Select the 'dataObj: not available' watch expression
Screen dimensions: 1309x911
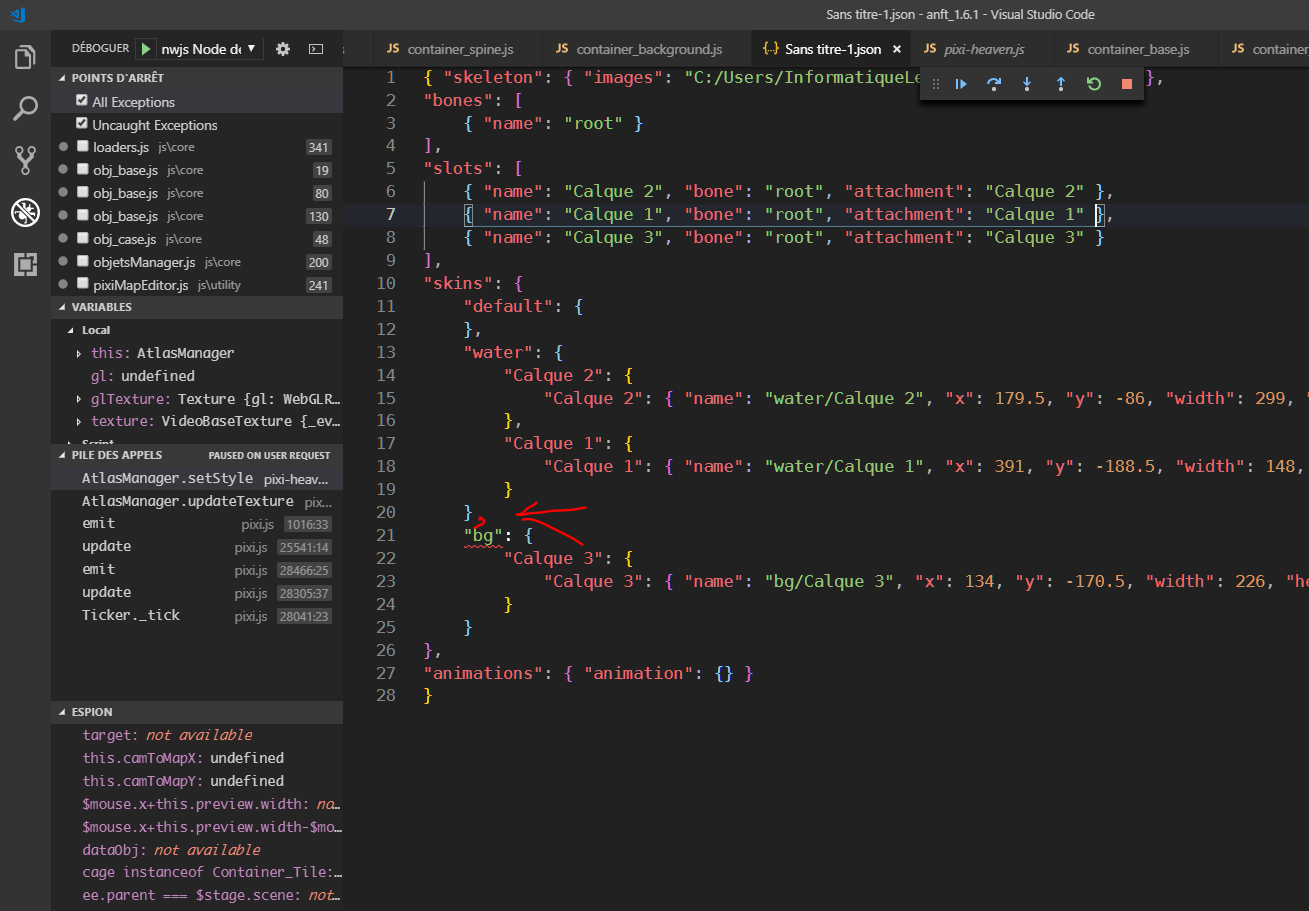(197, 850)
